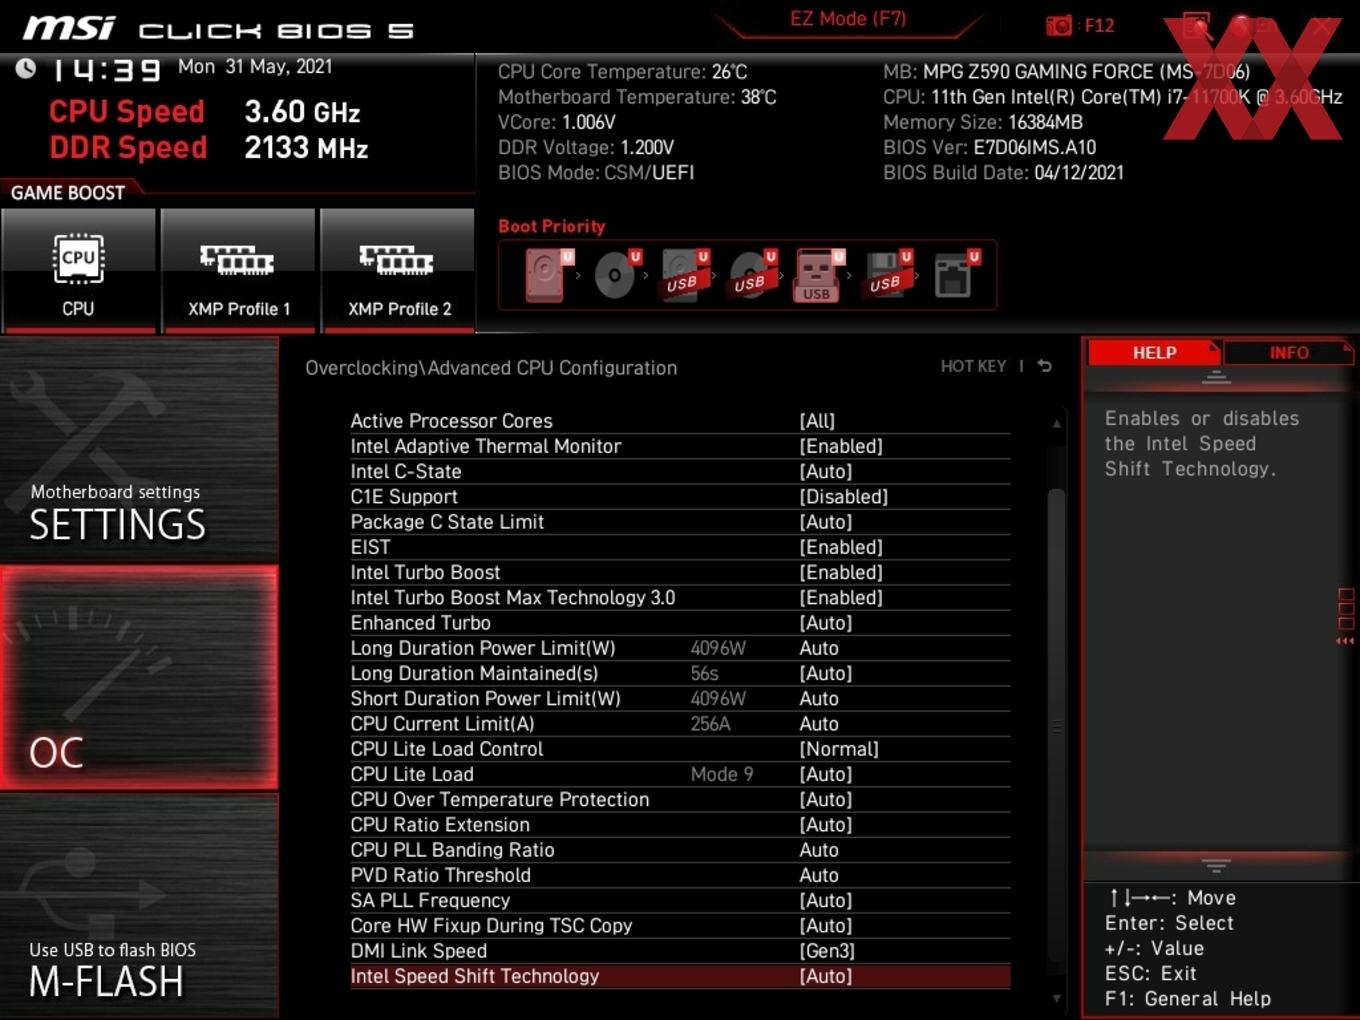This screenshot has width=1360, height=1020.
Task: Select the CD/DVD boot device icon
Action: pyautogui.click(x=616, y=275)
